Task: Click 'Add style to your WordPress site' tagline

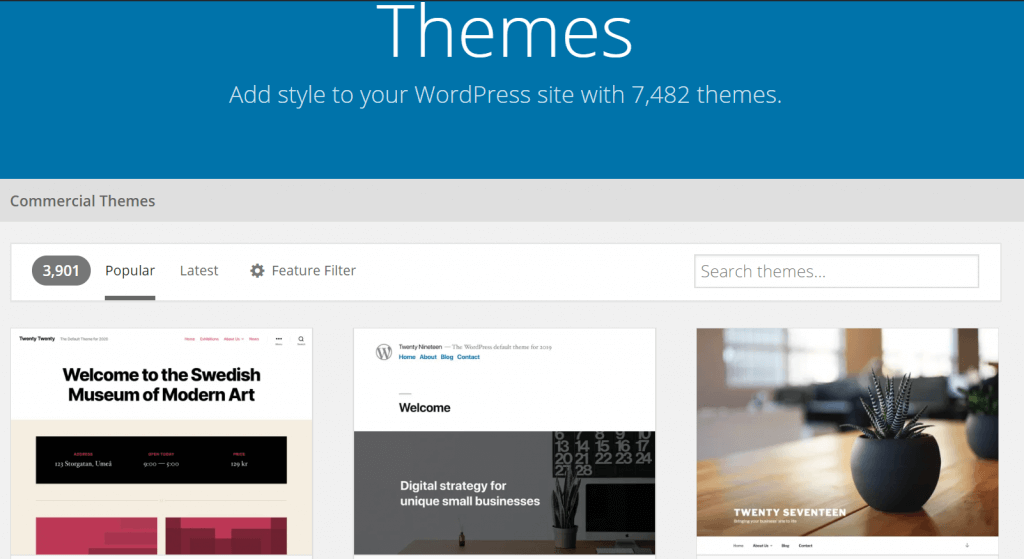Action: coord(505,95)
